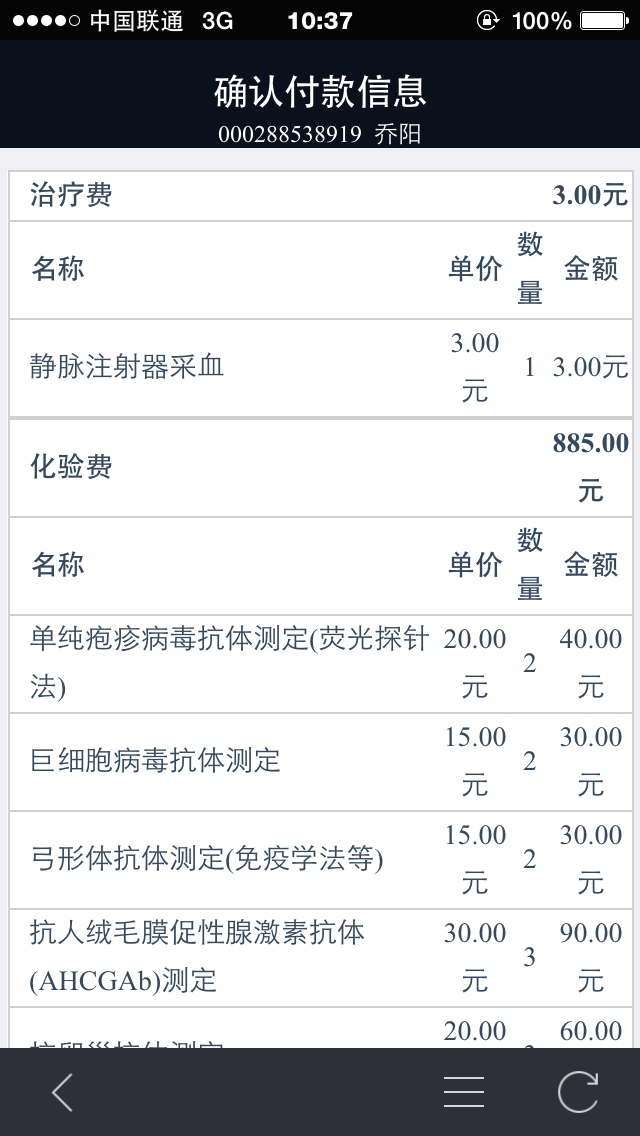
Task: Tap the battery icon in status bar
Action: (x=607, y=20)
